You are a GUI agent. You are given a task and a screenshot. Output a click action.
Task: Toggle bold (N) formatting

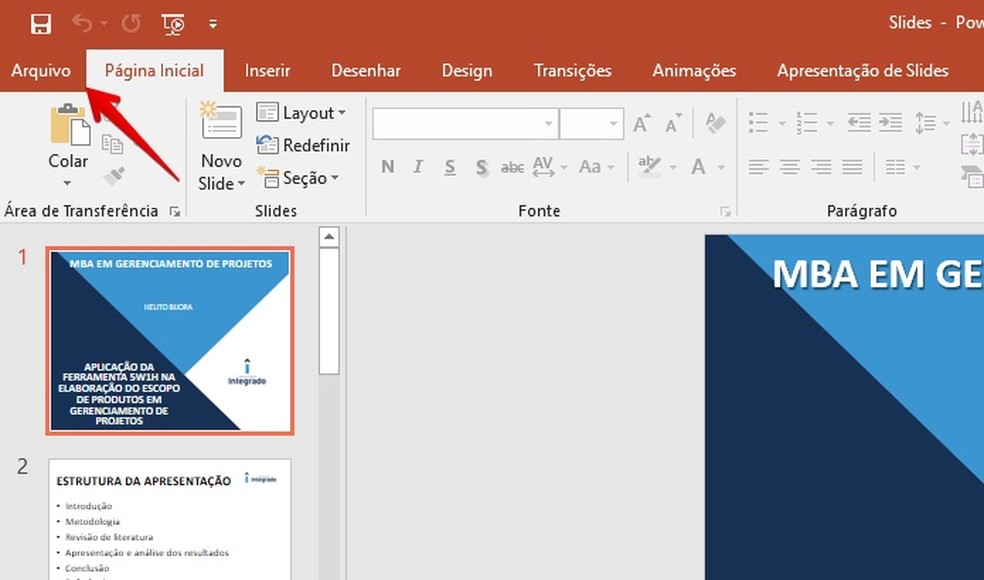coord(387,167)
